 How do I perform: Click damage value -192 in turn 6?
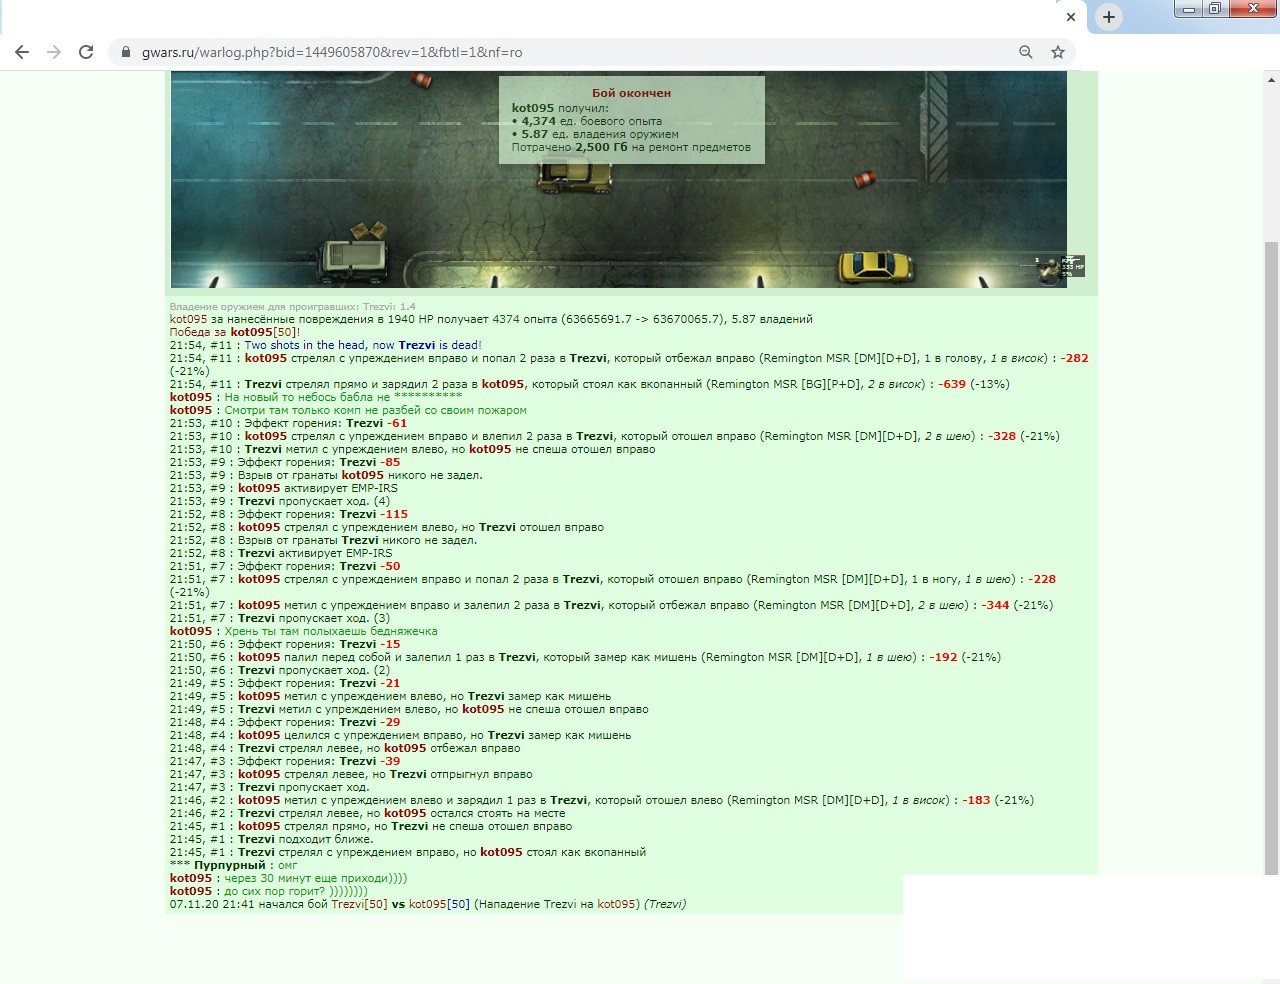[943, 658]
